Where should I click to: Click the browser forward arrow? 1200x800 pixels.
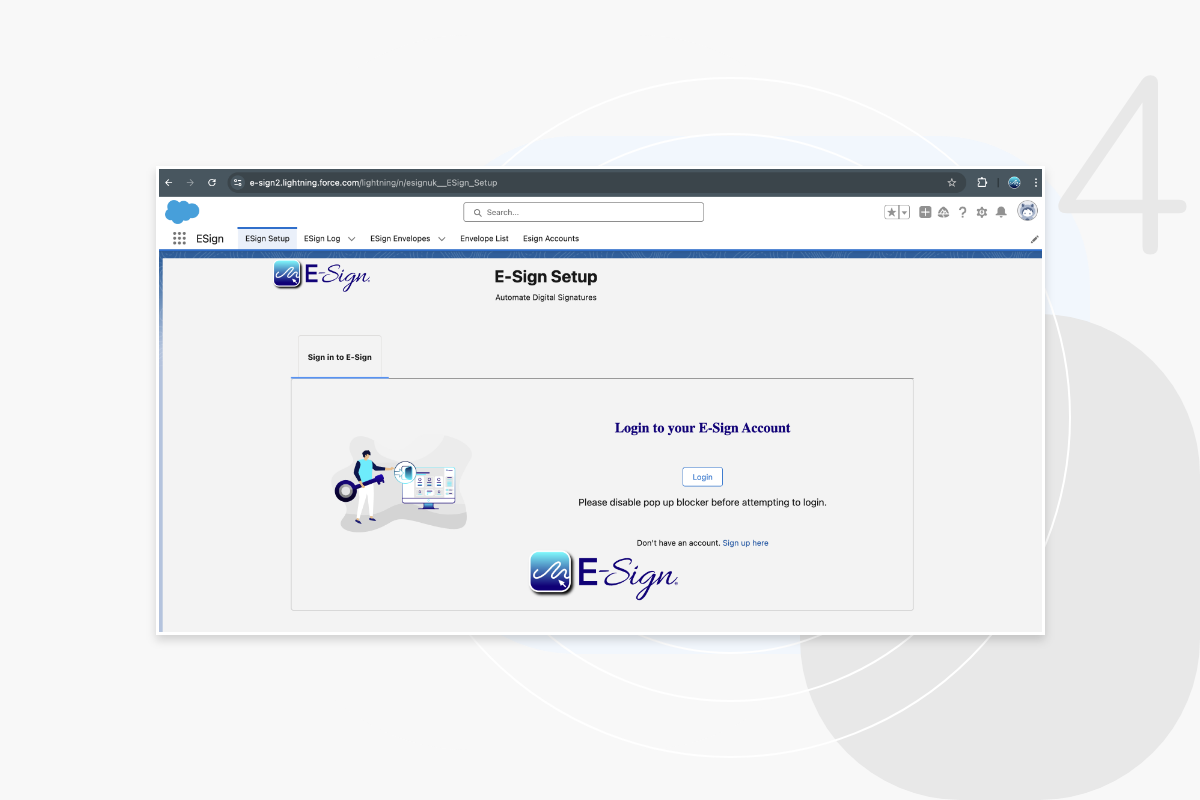(x=190, y=183)
